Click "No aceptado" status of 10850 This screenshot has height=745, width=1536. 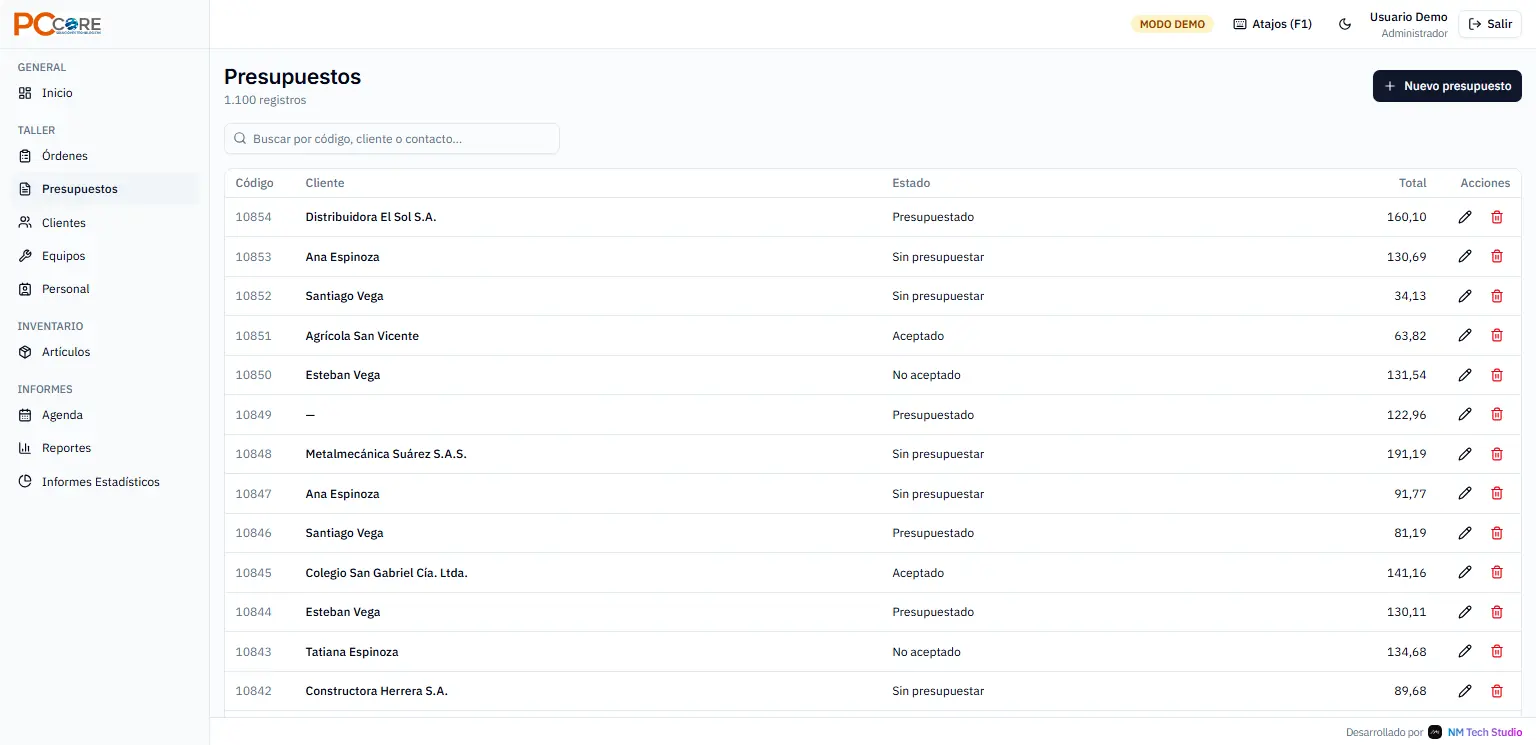[926, 375]
